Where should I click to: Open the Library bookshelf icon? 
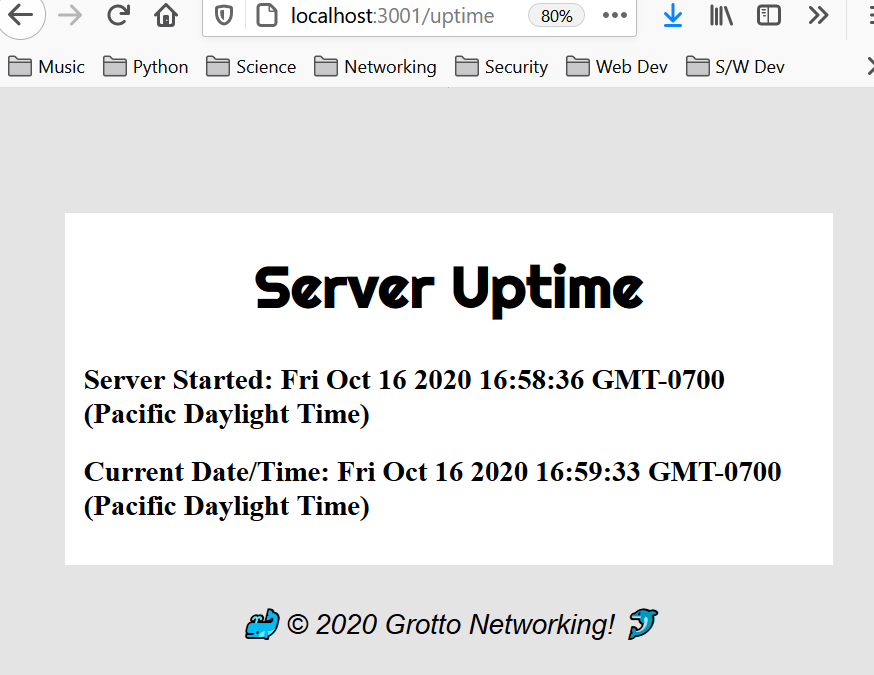pyautogui.click(x=721, y=16)
